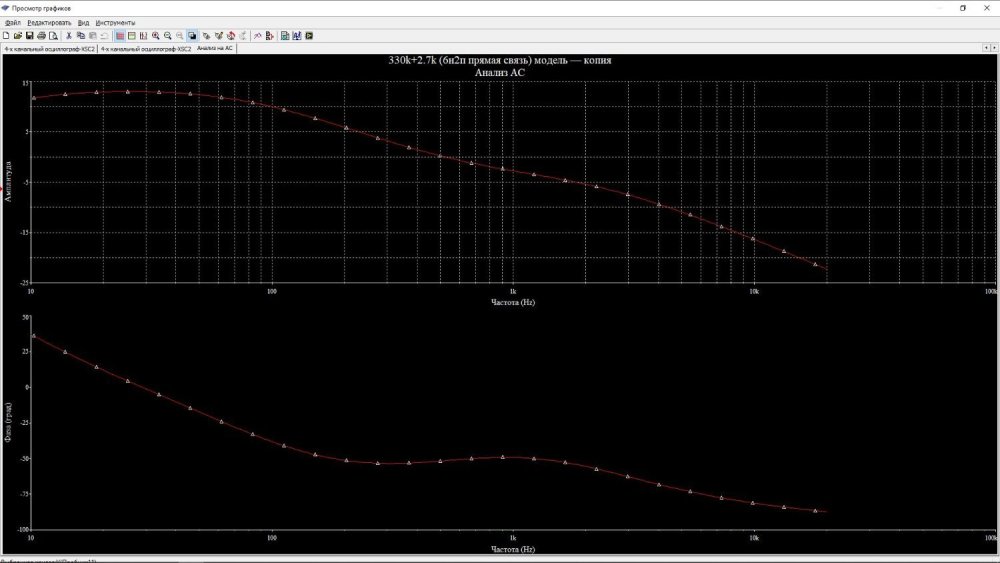The width and height of the screenshot is (1000, 563).
Task: Click the Print icon in the toolbar
Action: pyautogui.click(x=41, y=35)
